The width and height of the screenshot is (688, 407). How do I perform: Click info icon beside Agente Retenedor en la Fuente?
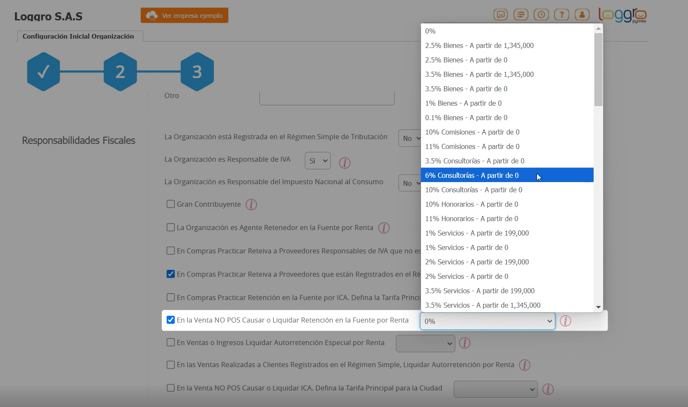tap(383, 228)
